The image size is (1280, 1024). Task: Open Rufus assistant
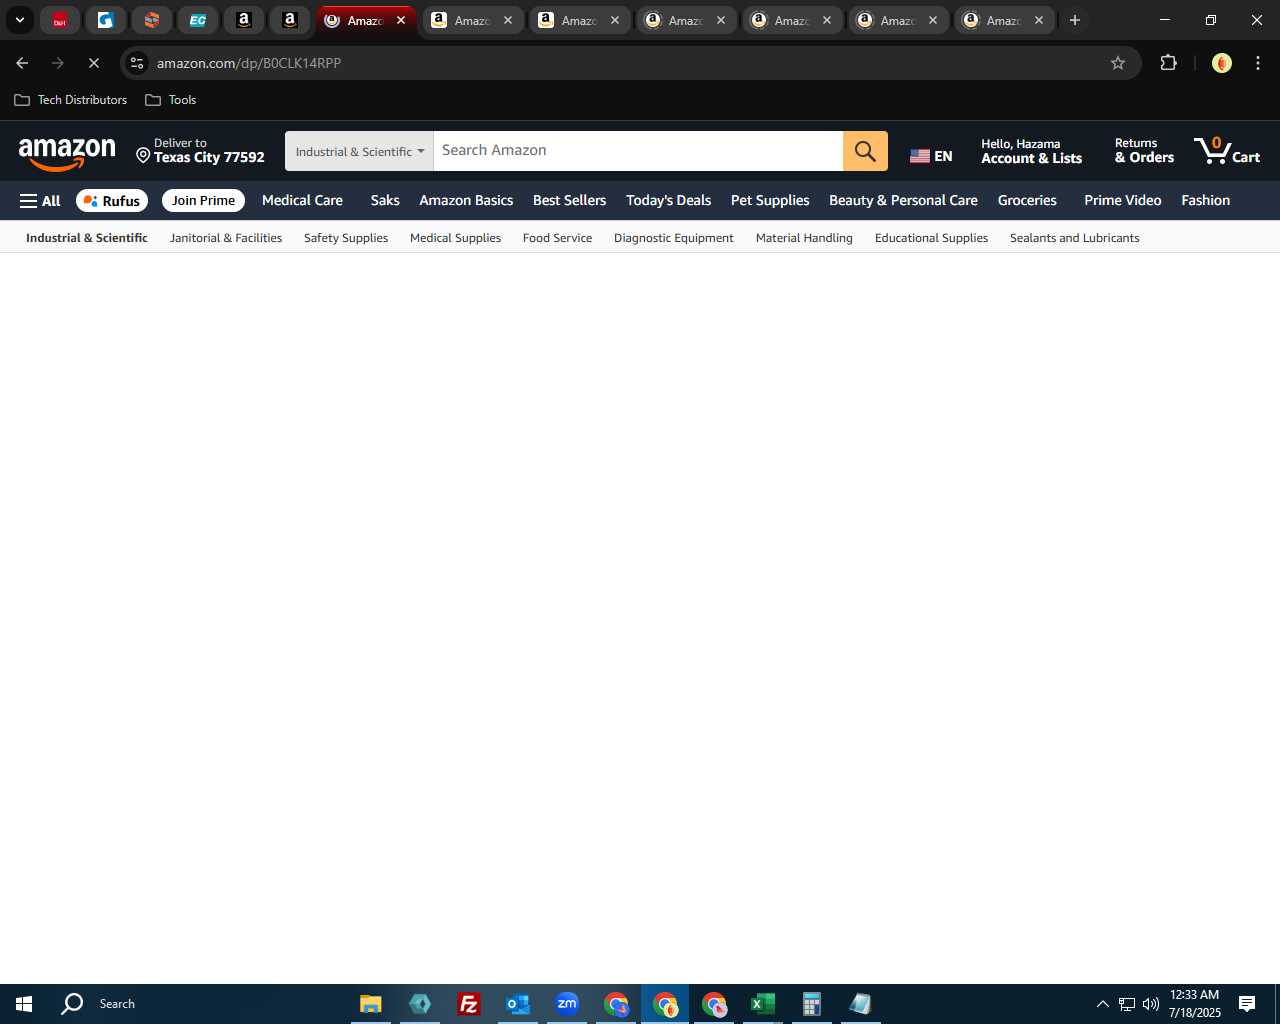112,201
